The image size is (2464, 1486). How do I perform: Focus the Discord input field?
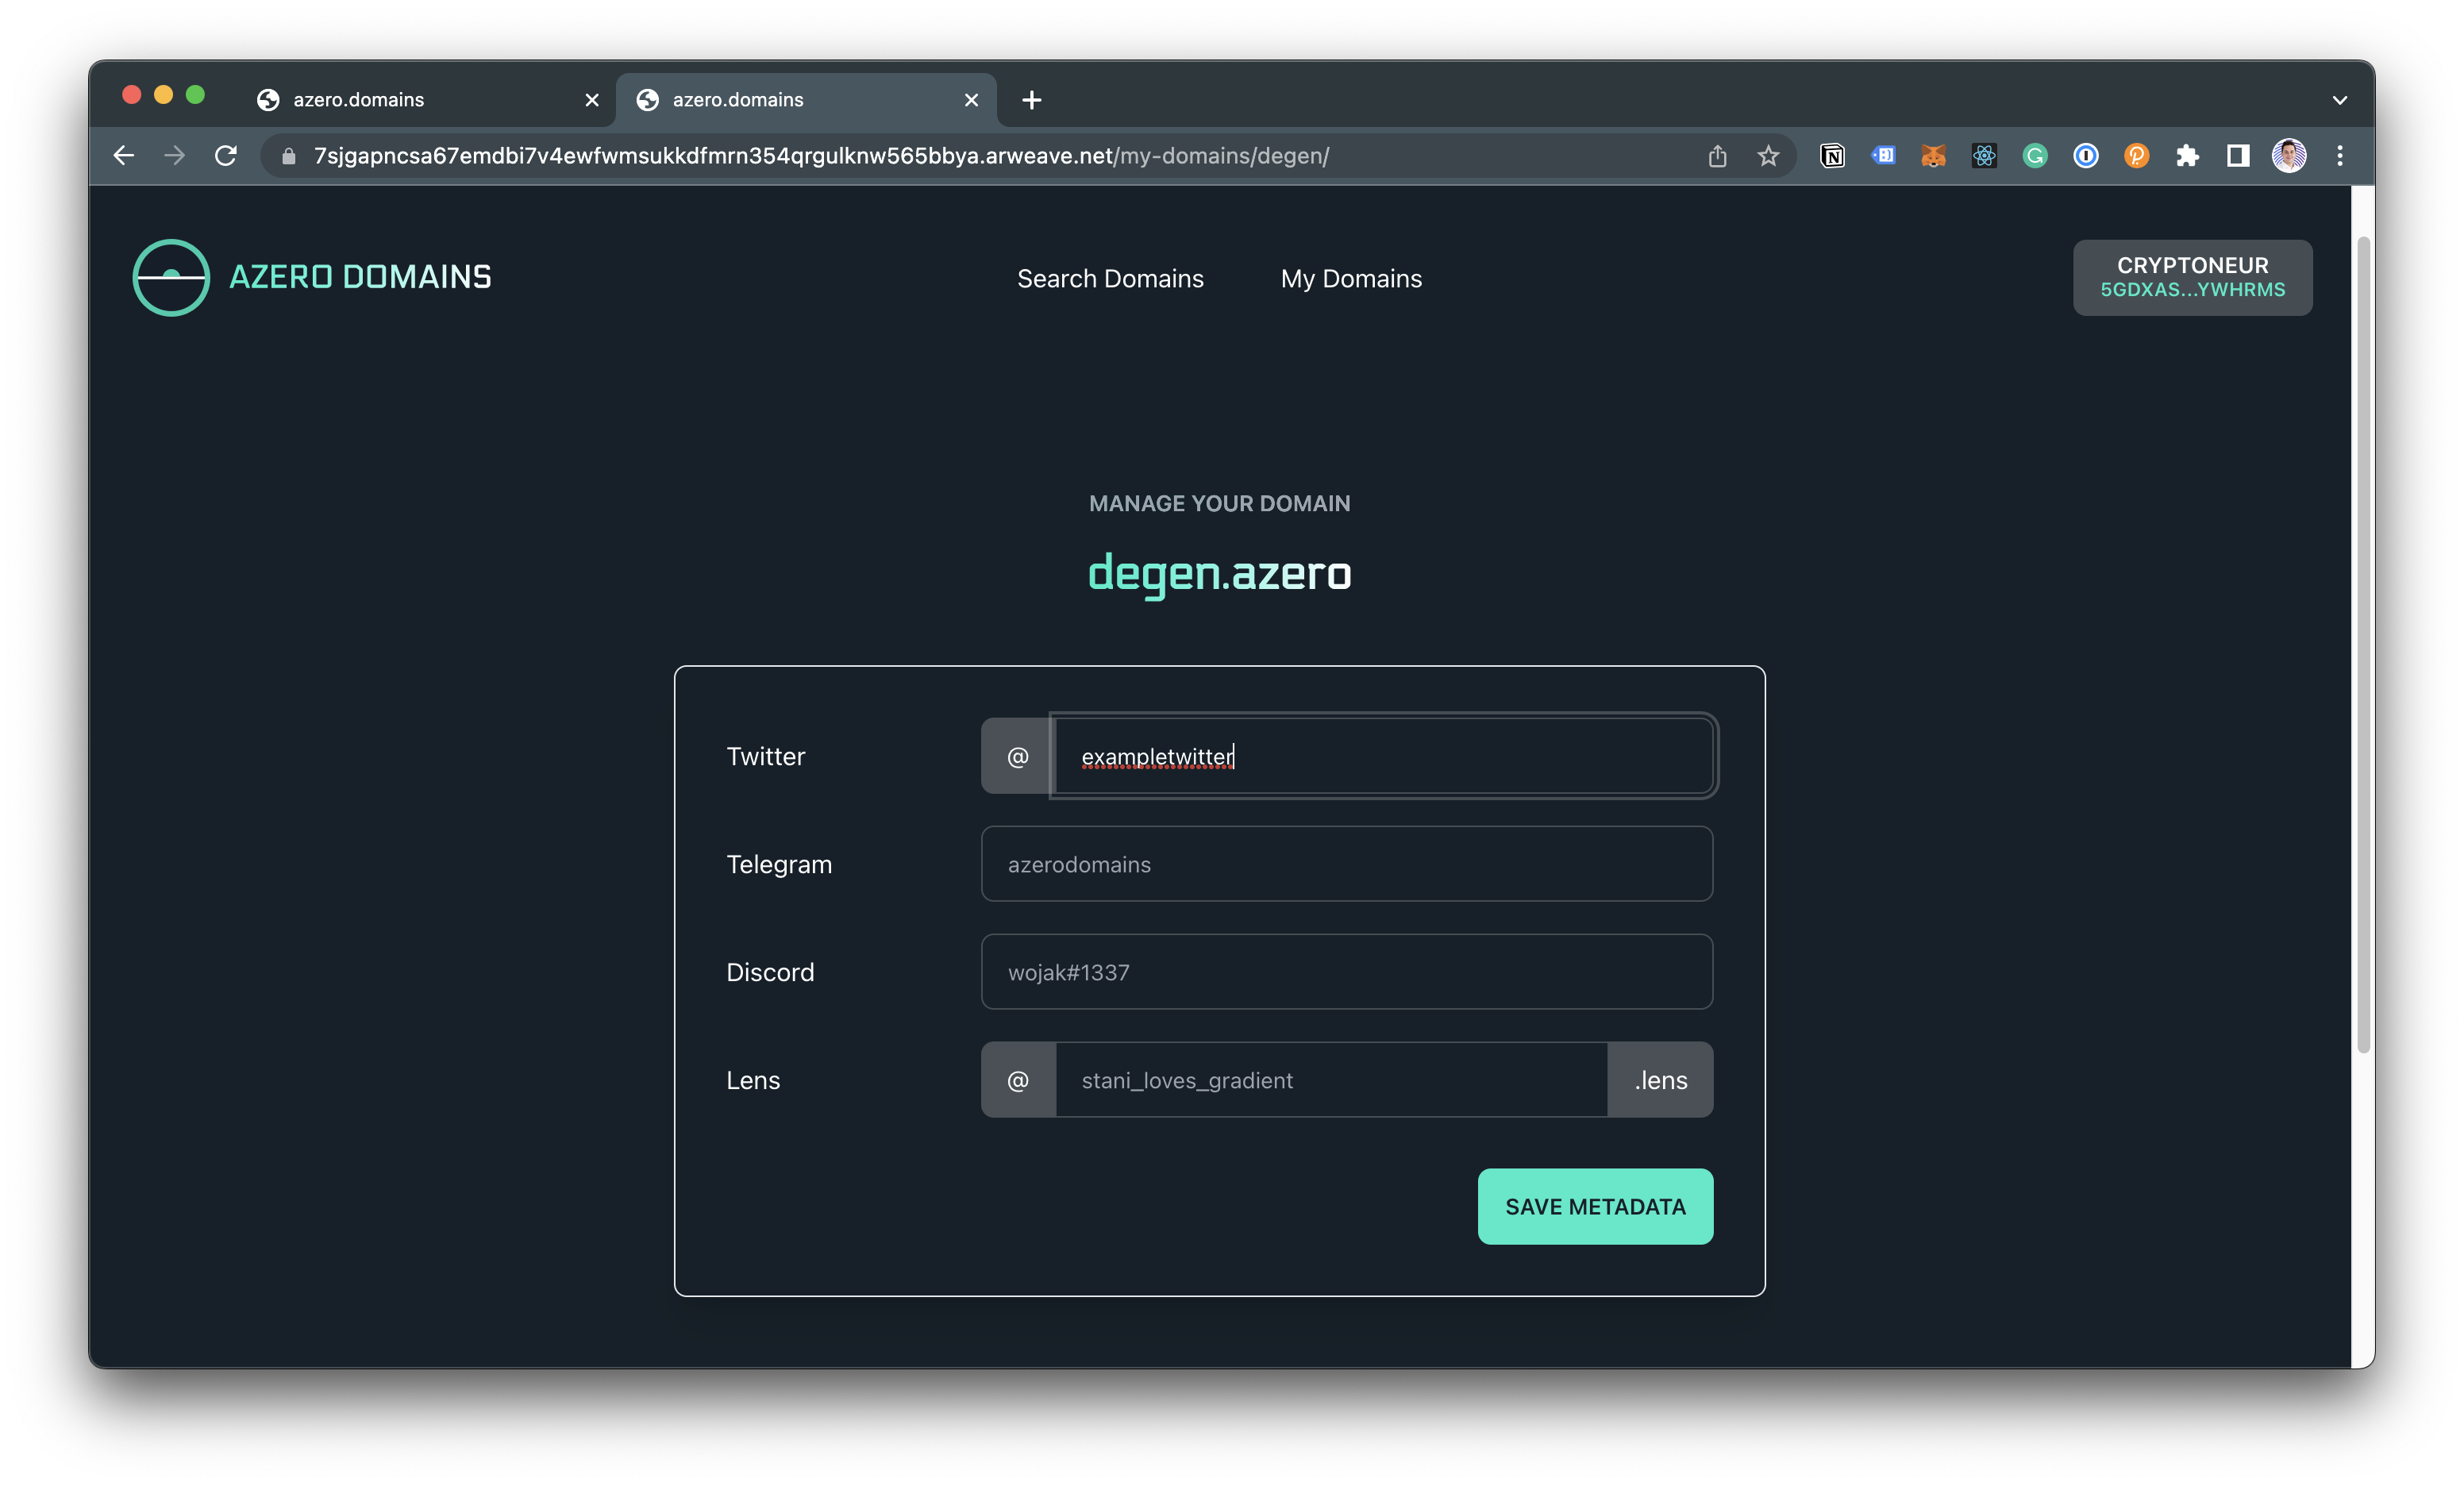coord(1346,972)
